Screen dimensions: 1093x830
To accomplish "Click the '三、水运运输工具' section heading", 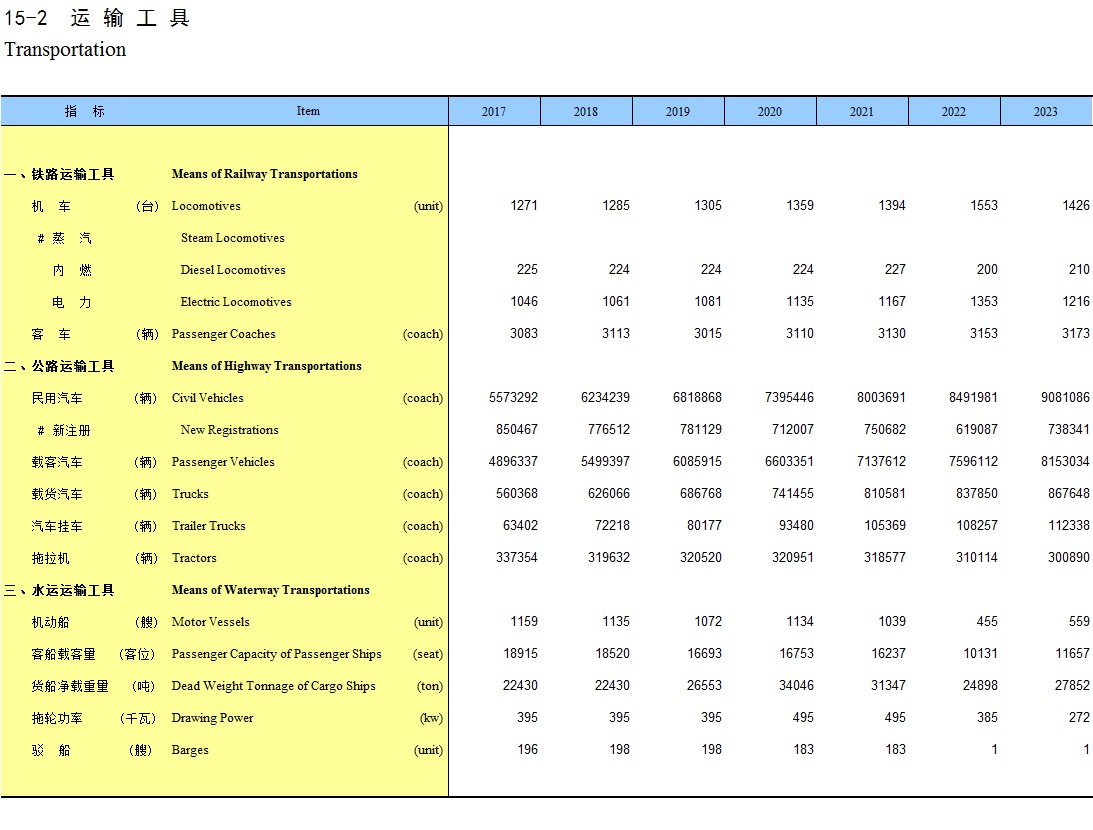I will point(59,591).
